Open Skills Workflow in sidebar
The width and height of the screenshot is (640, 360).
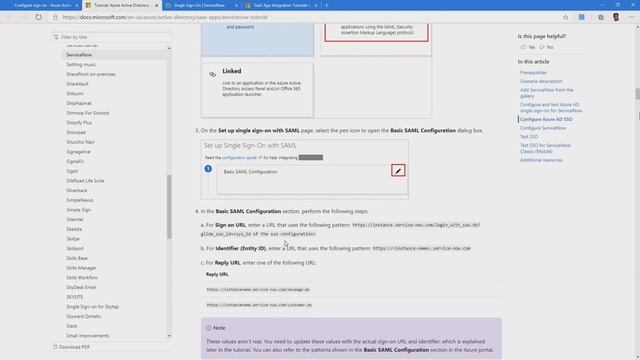pyautogui.click(x=82, y=278)
